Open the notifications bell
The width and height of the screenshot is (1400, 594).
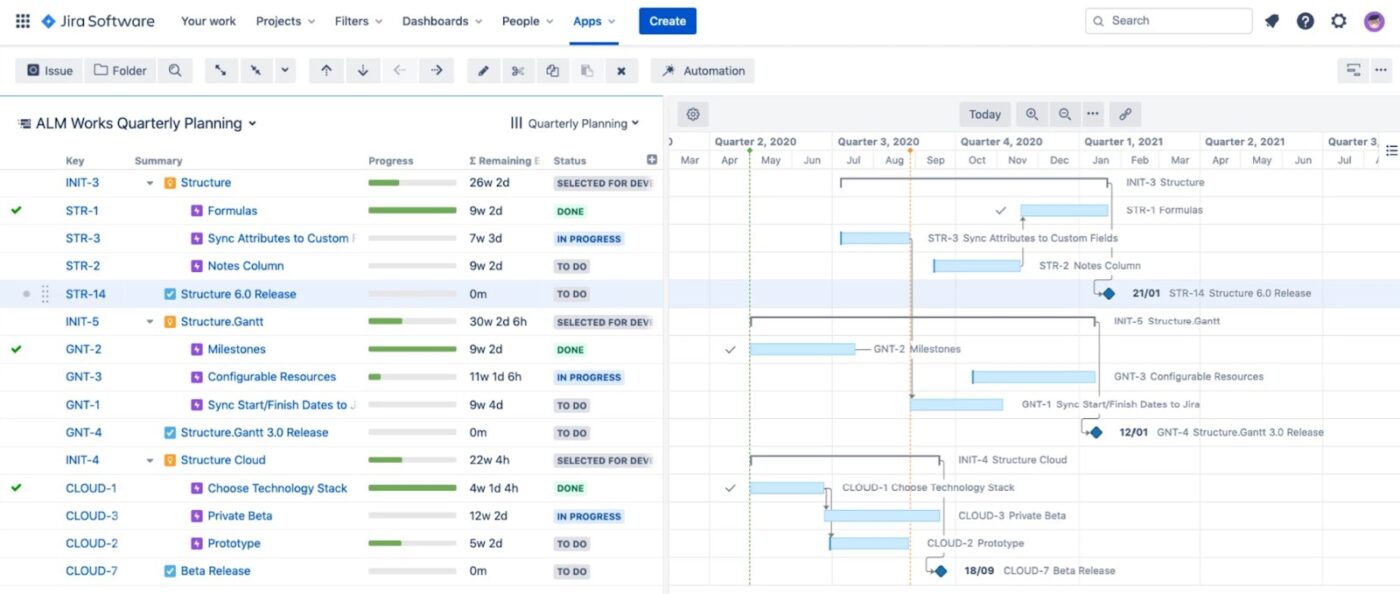click(1272, 21)
